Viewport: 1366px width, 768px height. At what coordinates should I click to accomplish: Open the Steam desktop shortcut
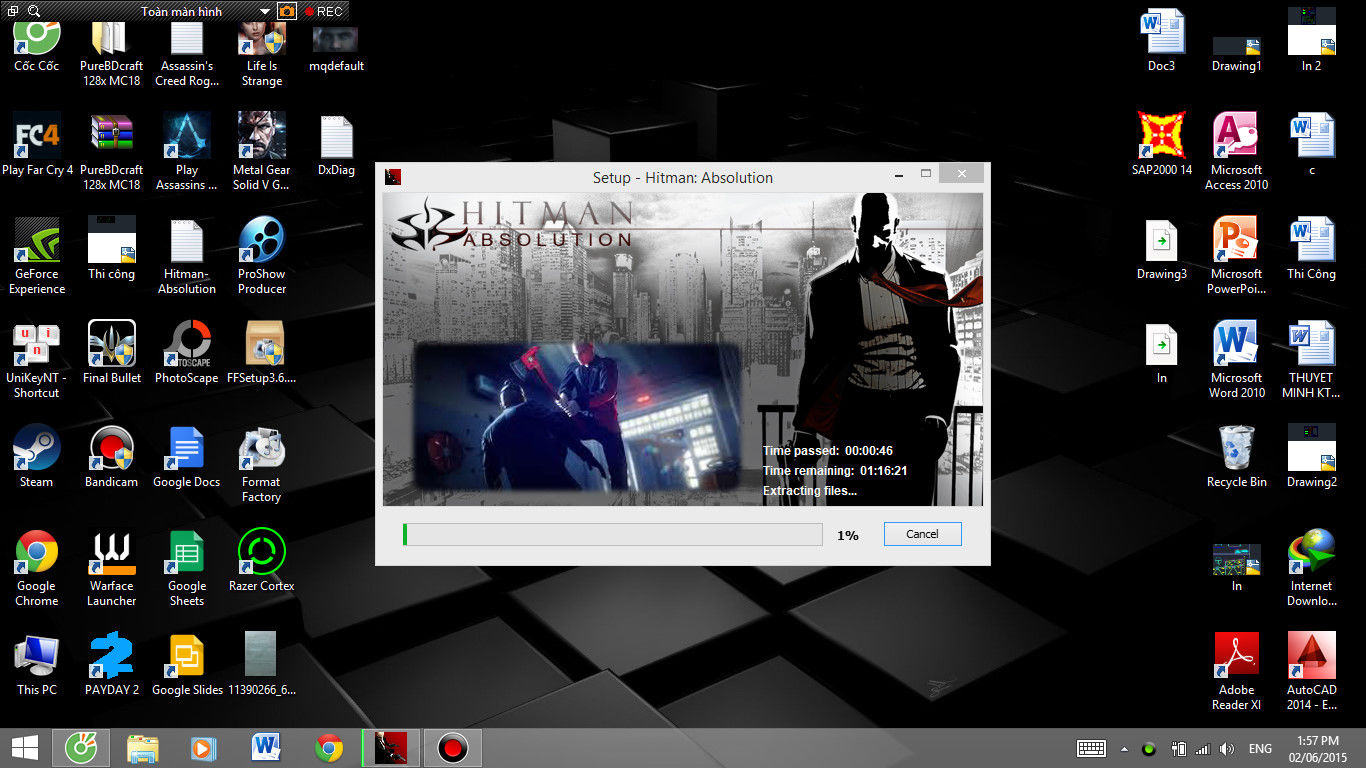click(37, 449)
